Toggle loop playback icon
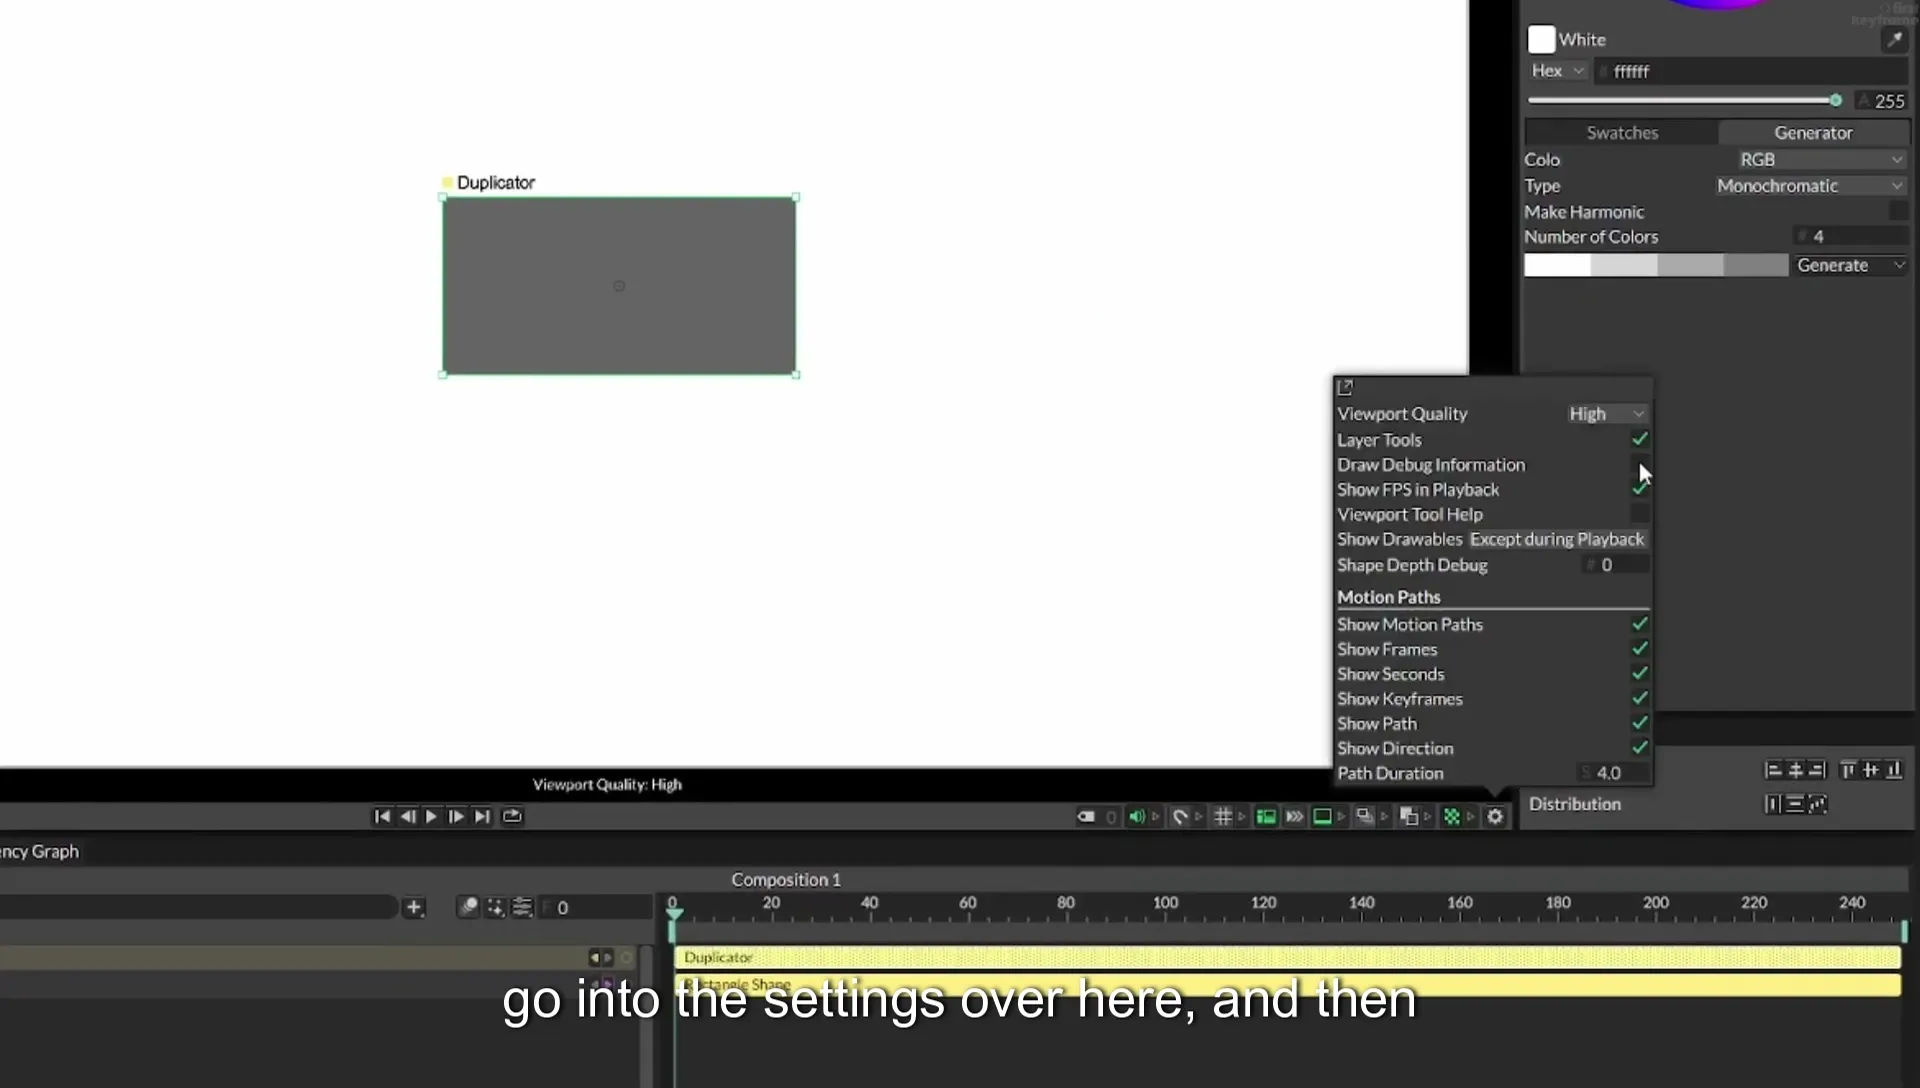 [512, 817]
